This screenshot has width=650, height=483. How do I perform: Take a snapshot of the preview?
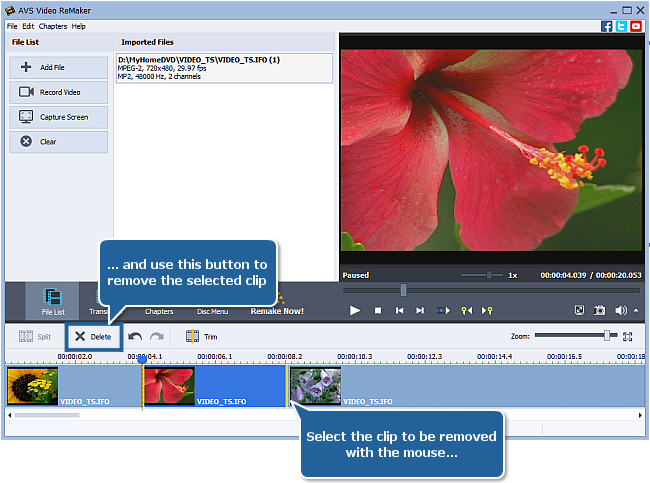[599, 310]
